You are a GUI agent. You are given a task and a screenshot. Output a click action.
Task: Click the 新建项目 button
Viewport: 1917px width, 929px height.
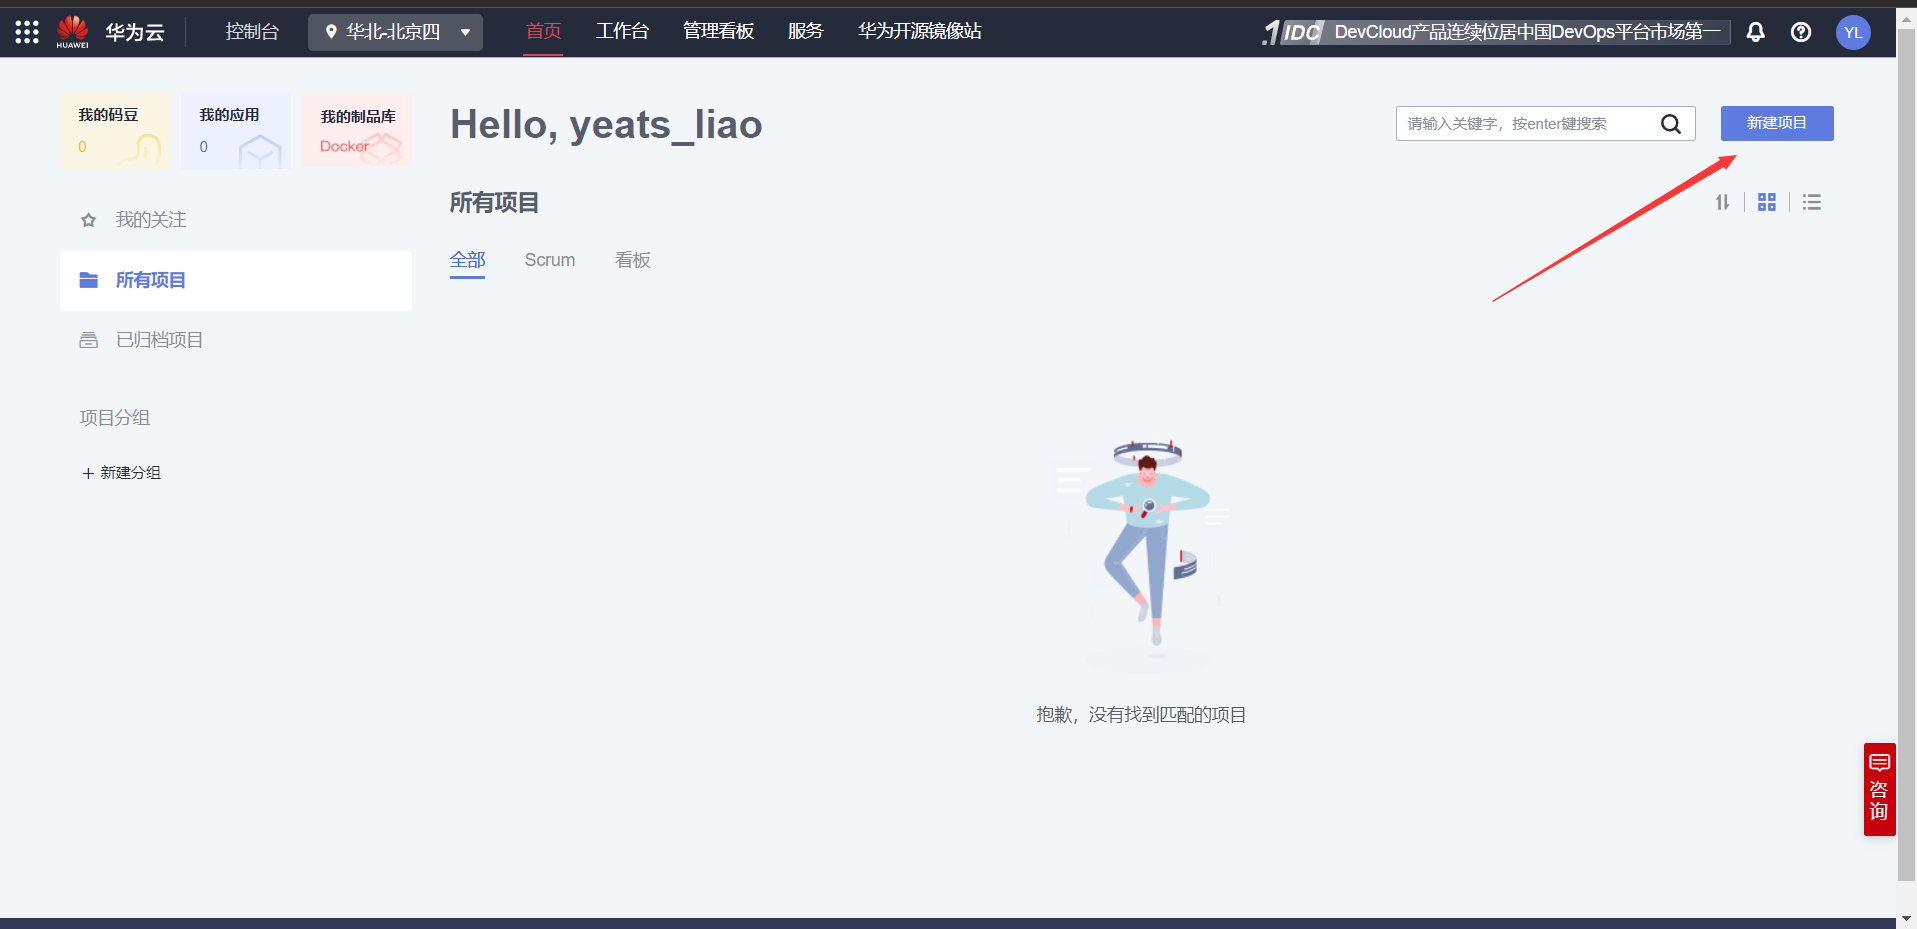click(1776, 123)
